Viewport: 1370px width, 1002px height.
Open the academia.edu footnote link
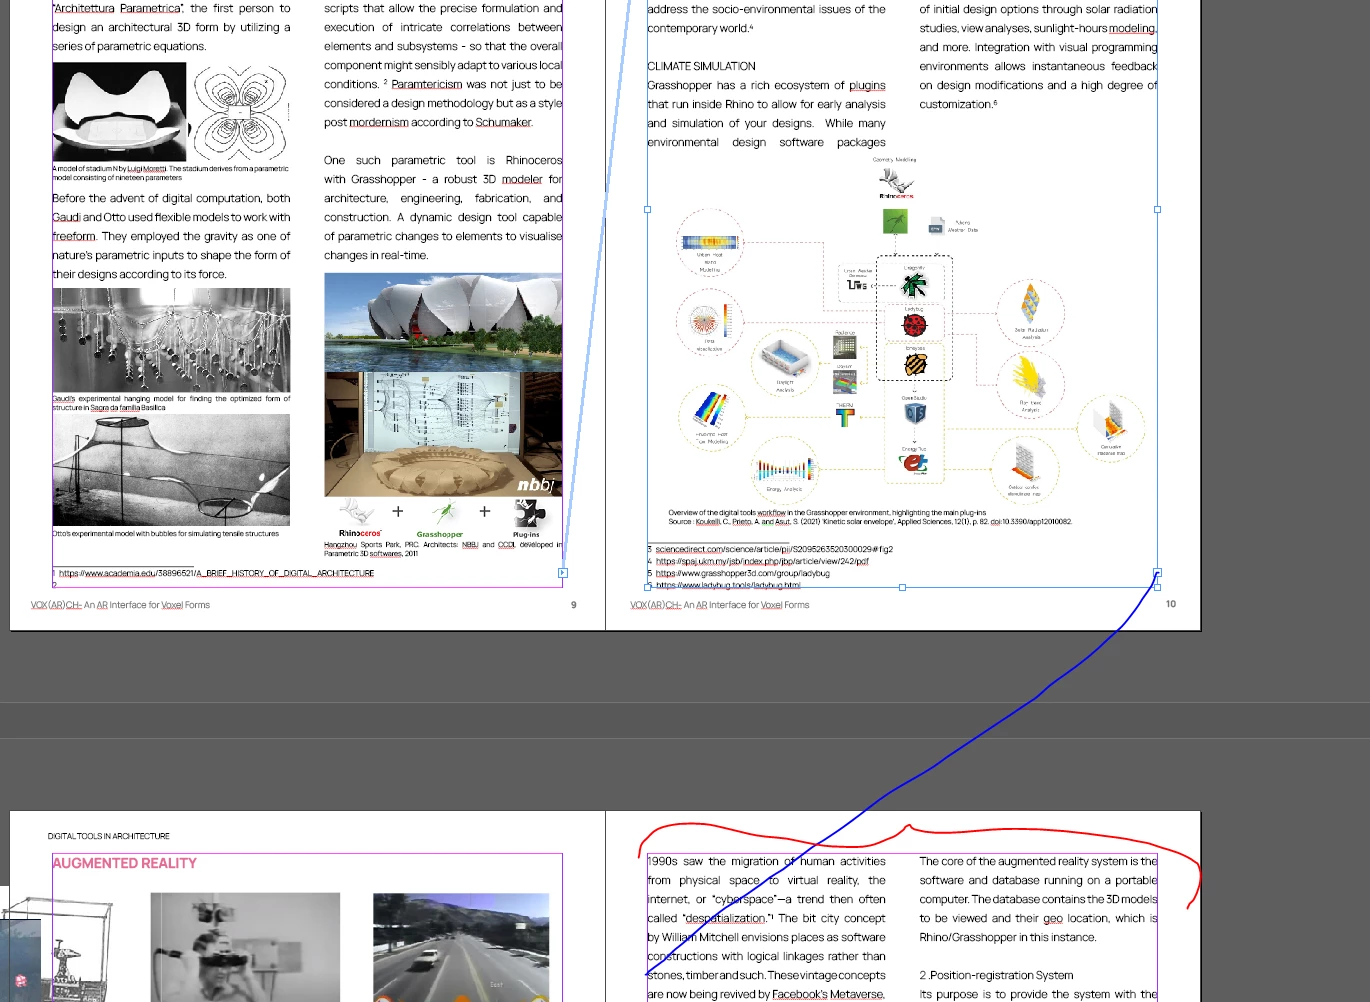click(216, 573)
